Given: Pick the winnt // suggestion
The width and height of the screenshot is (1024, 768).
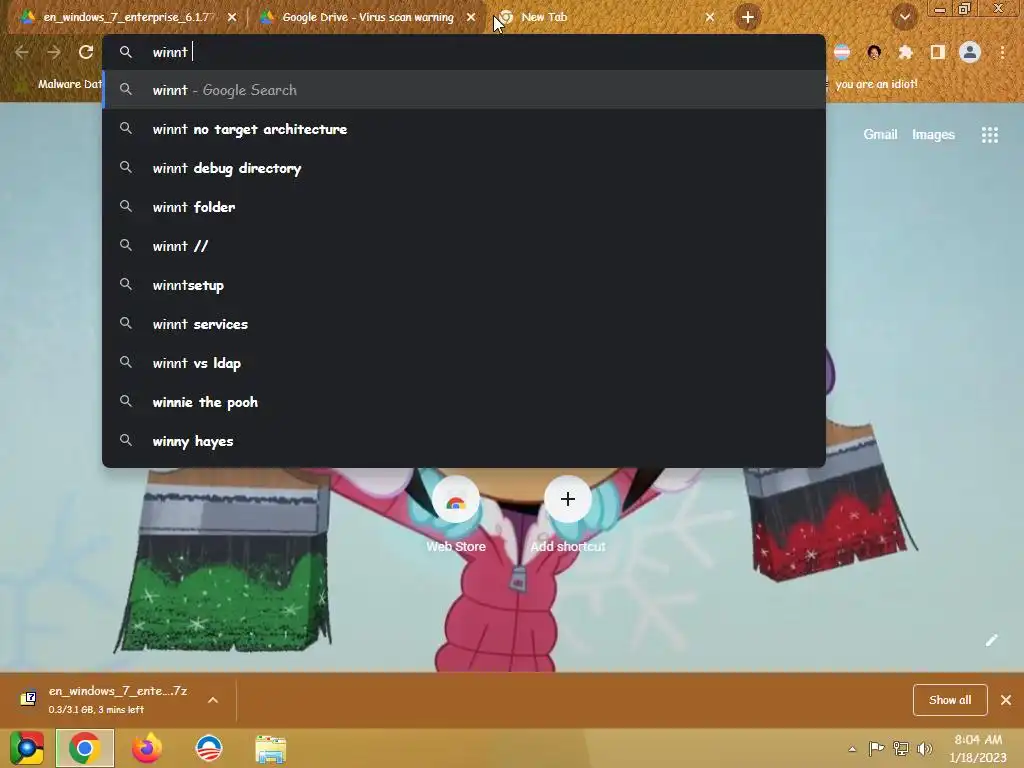Looking at the screenshot, I should [x=464, y=246].
